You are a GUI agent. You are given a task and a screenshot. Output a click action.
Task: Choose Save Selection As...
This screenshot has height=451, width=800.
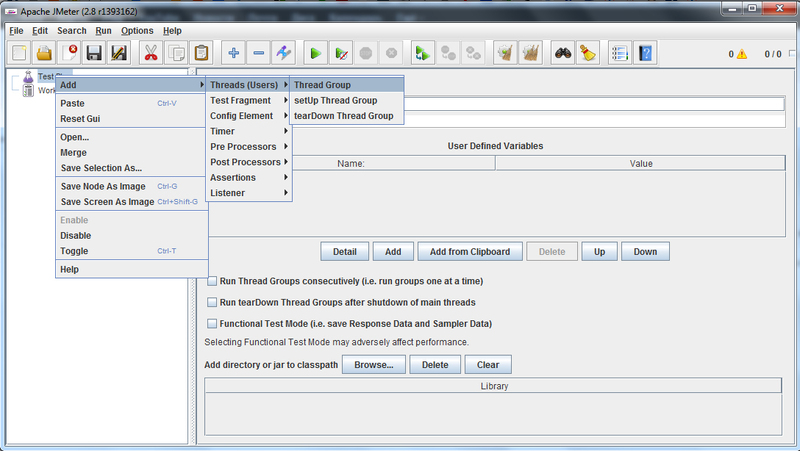pos(131,168)
